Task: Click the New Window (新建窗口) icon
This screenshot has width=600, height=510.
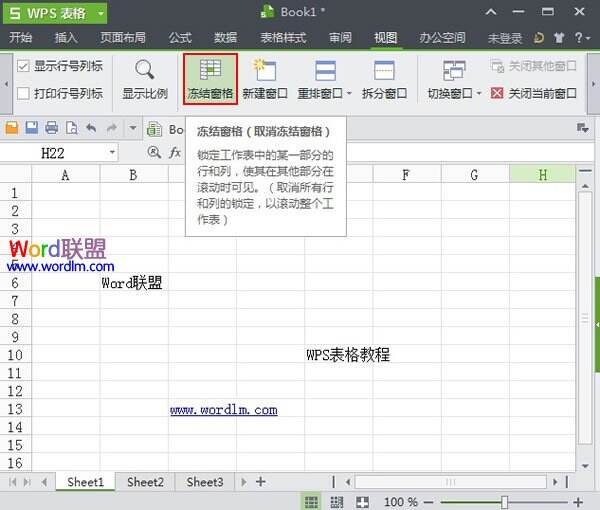Action: pos(265,71)
